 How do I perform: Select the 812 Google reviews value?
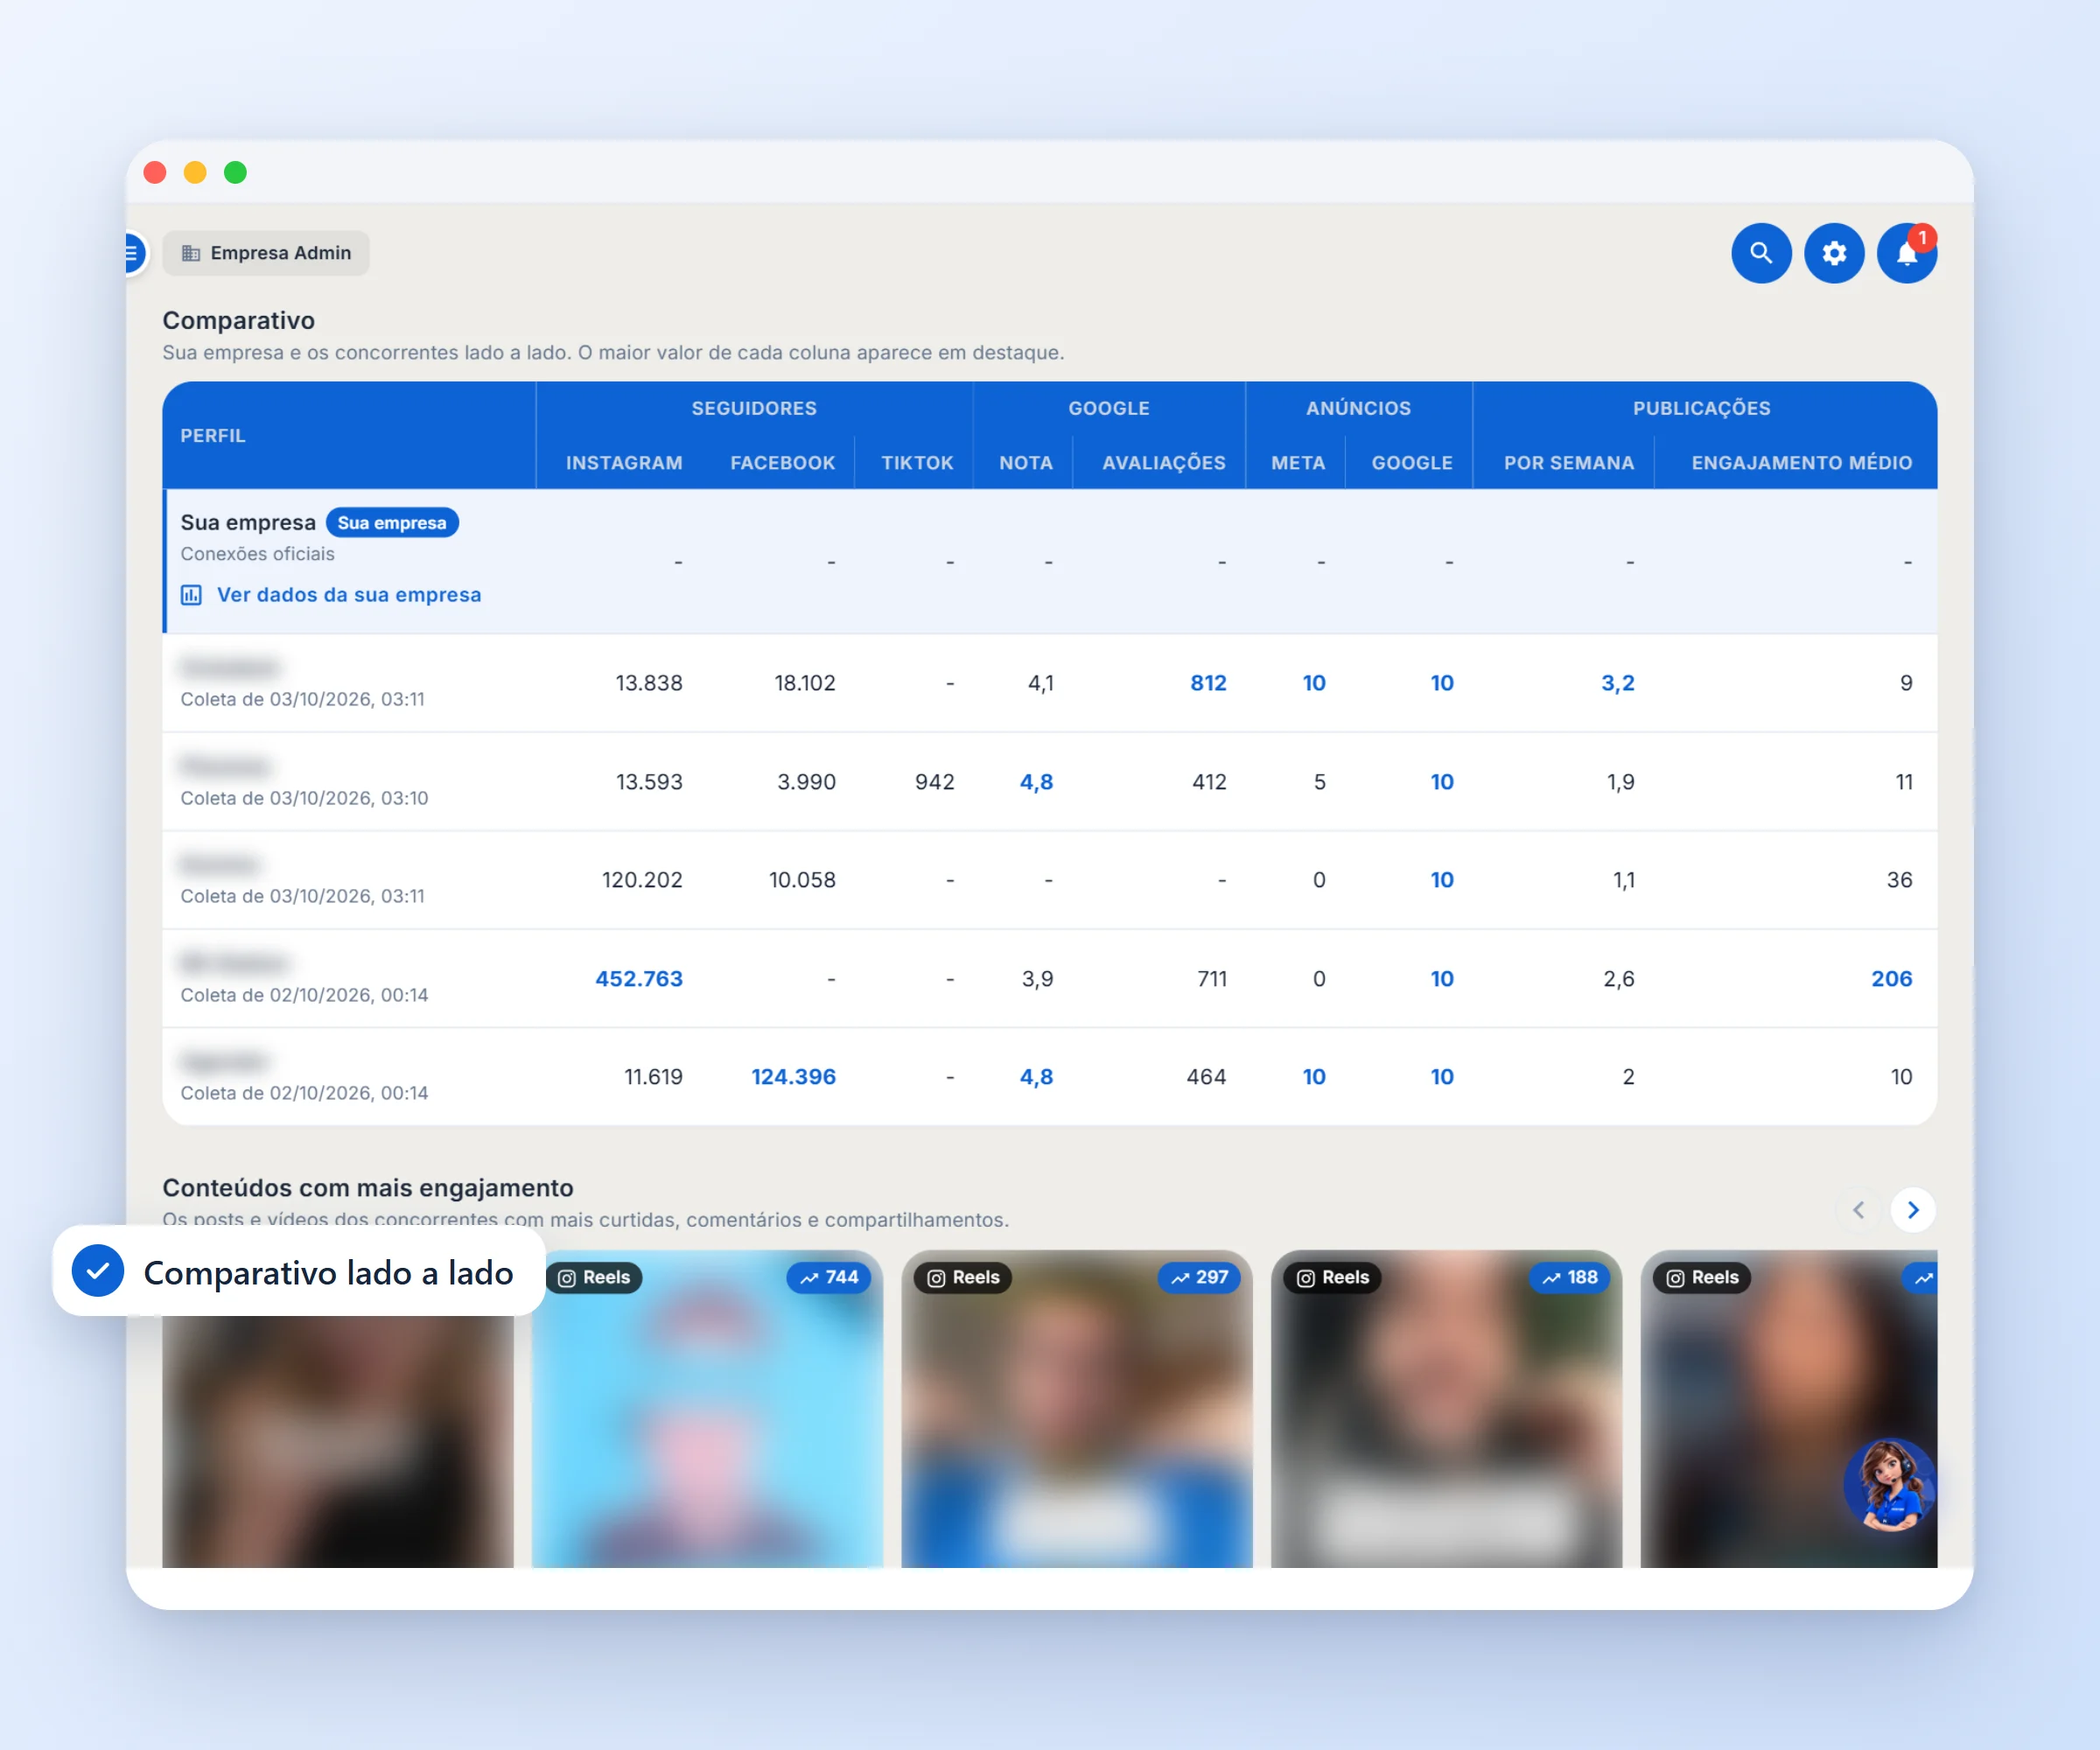(x=1208, y=683)
